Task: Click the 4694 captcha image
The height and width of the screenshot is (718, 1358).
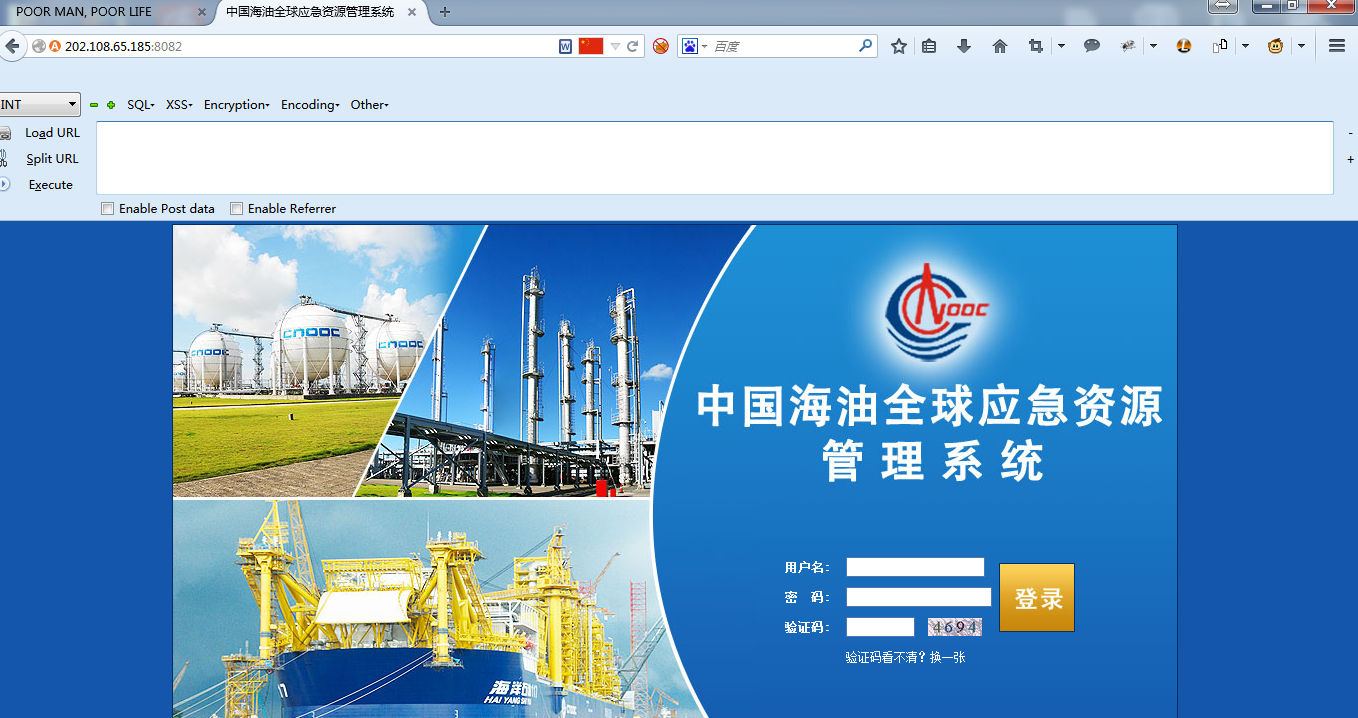Action: 954,627
